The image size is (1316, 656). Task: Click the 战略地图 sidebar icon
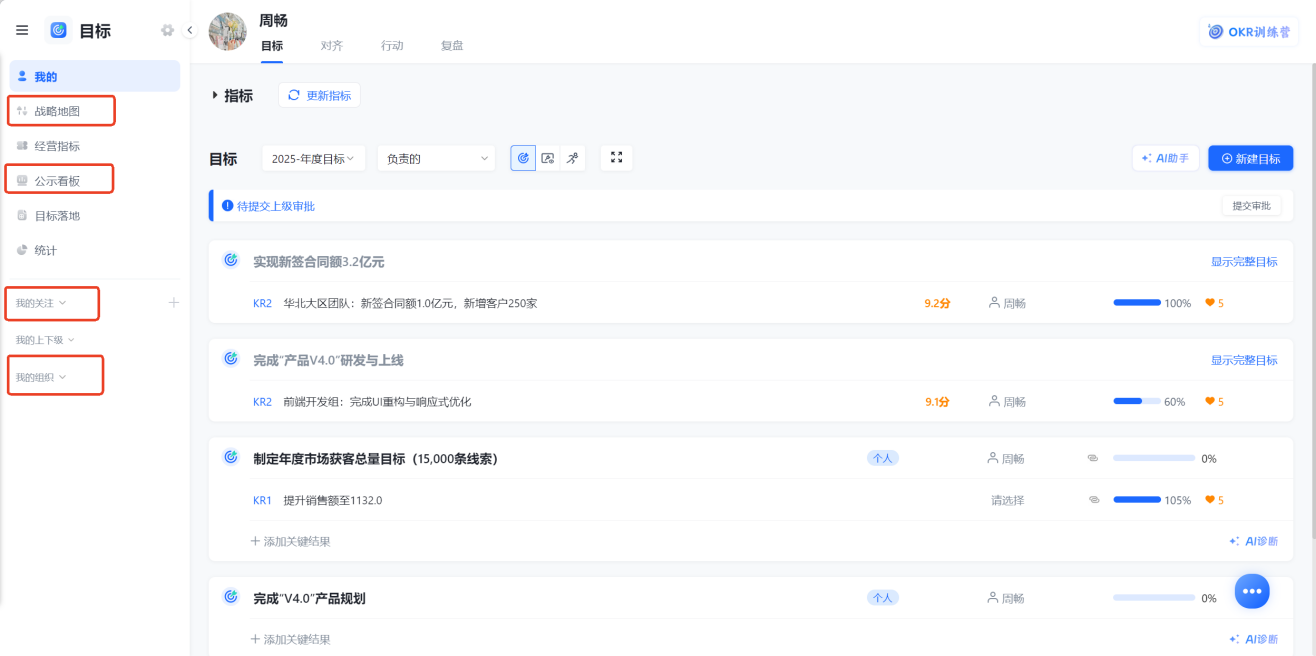[x=22, y=111]
